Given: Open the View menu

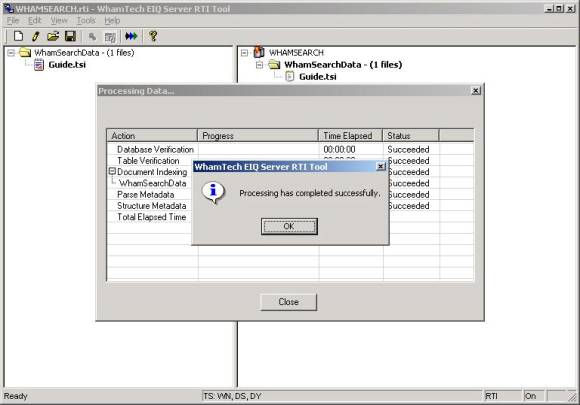Looking at the screenshot, I should point(59,21).
